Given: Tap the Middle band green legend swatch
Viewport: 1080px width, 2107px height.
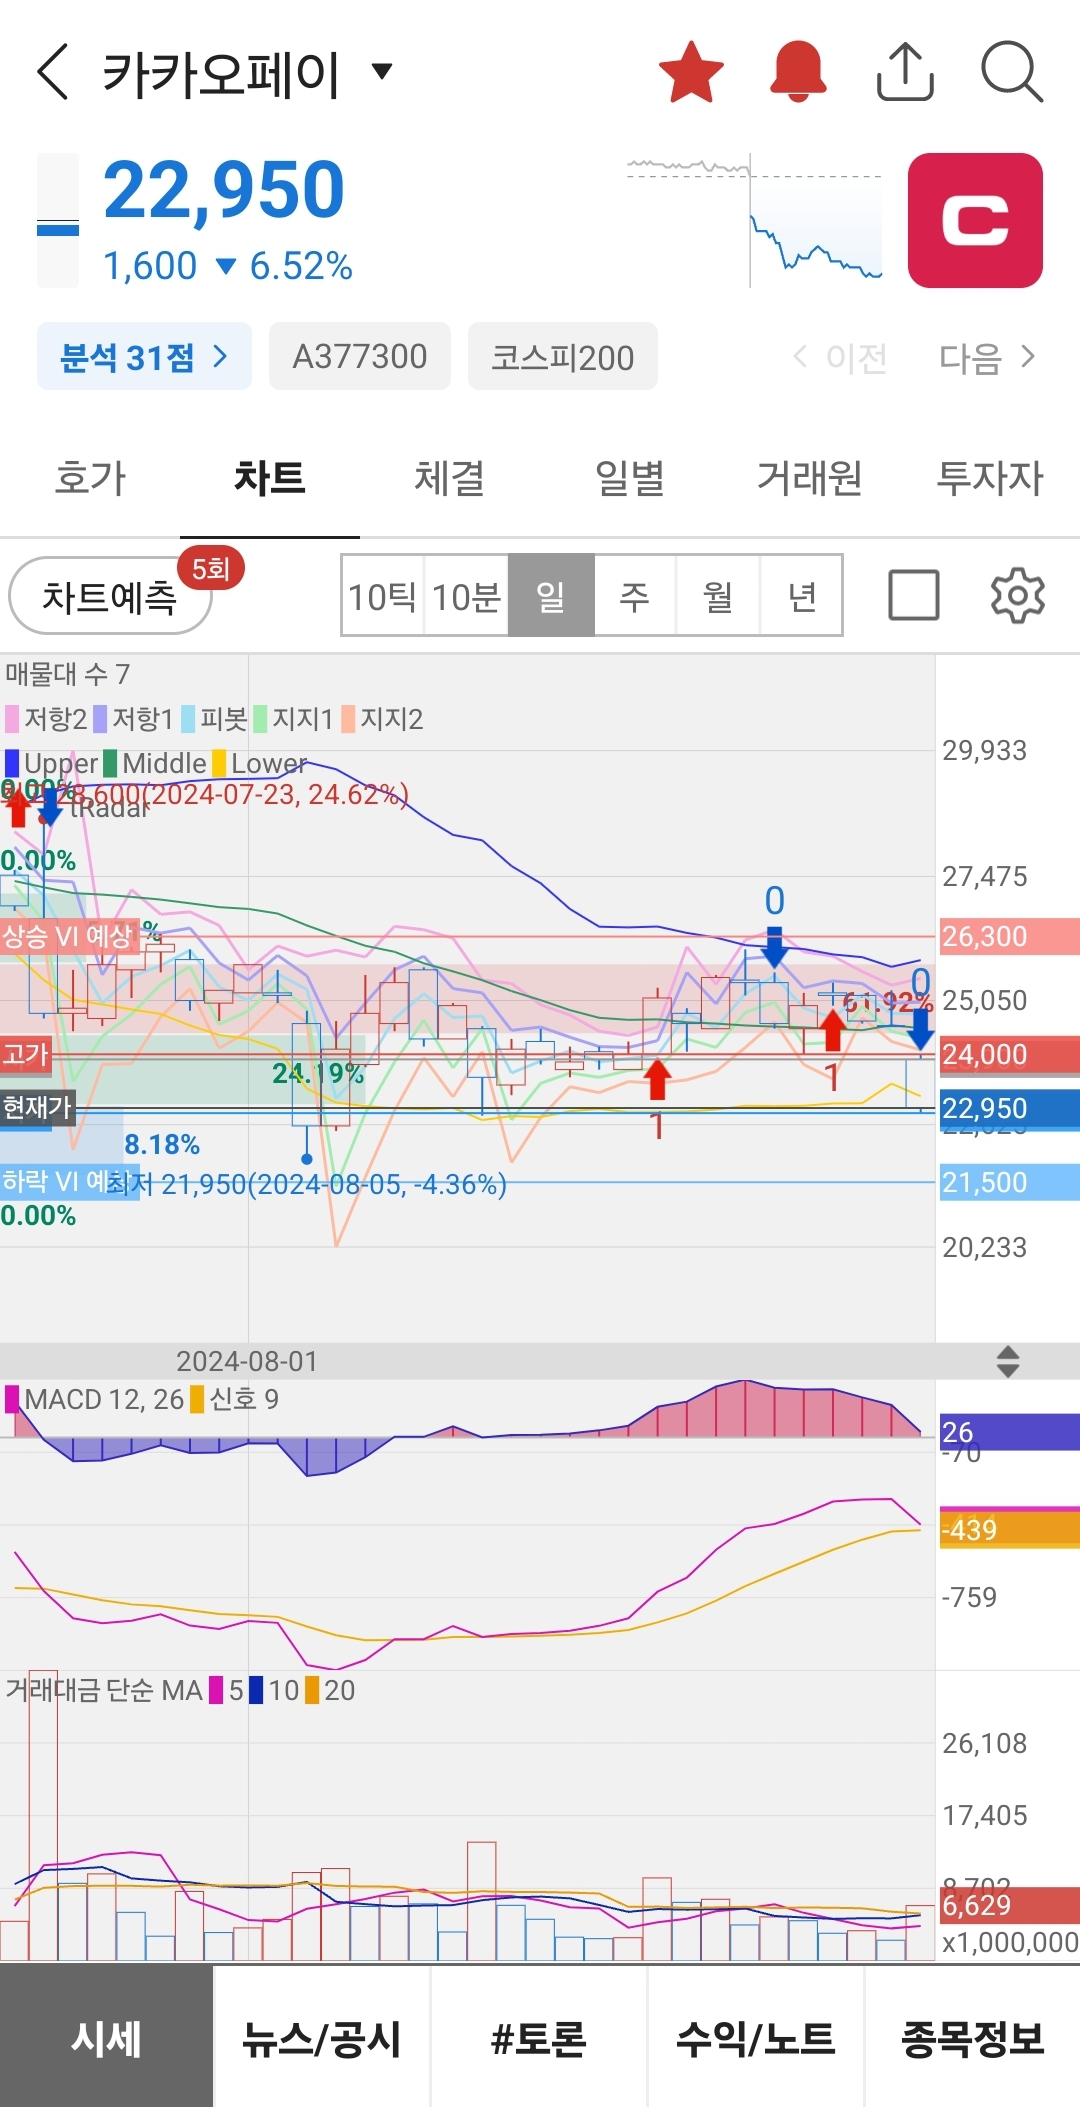Looking at the screenshot, I should pyautogui.click(x=110, y=764).
